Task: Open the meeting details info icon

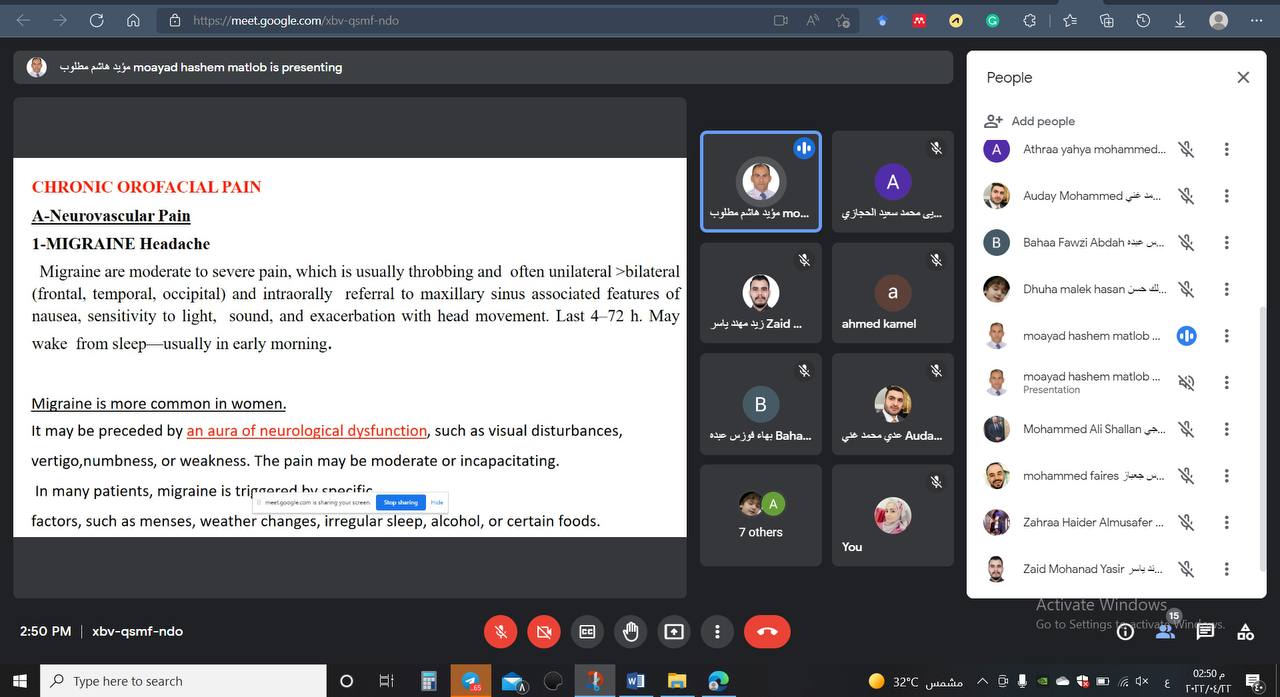Action: pyautogui.click(x=1125, y=631)
